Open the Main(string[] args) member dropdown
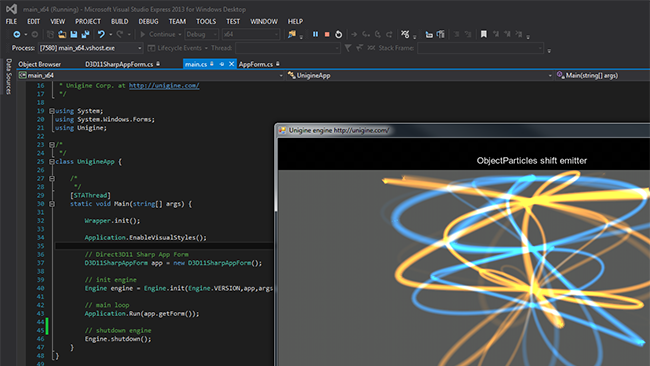This screenshot has height=366, width=650. [x=602, y=75]
